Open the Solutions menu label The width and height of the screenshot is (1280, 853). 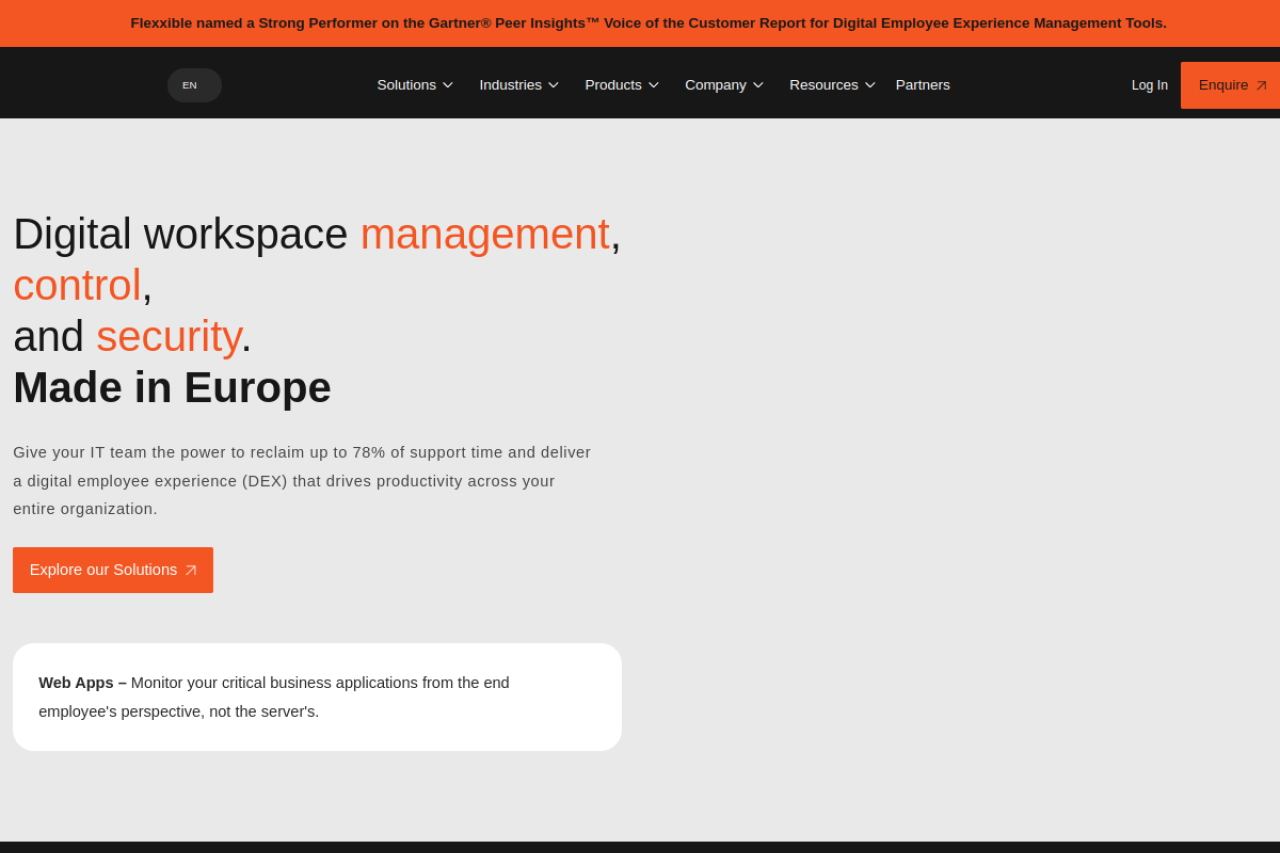(x=406, y=85)
